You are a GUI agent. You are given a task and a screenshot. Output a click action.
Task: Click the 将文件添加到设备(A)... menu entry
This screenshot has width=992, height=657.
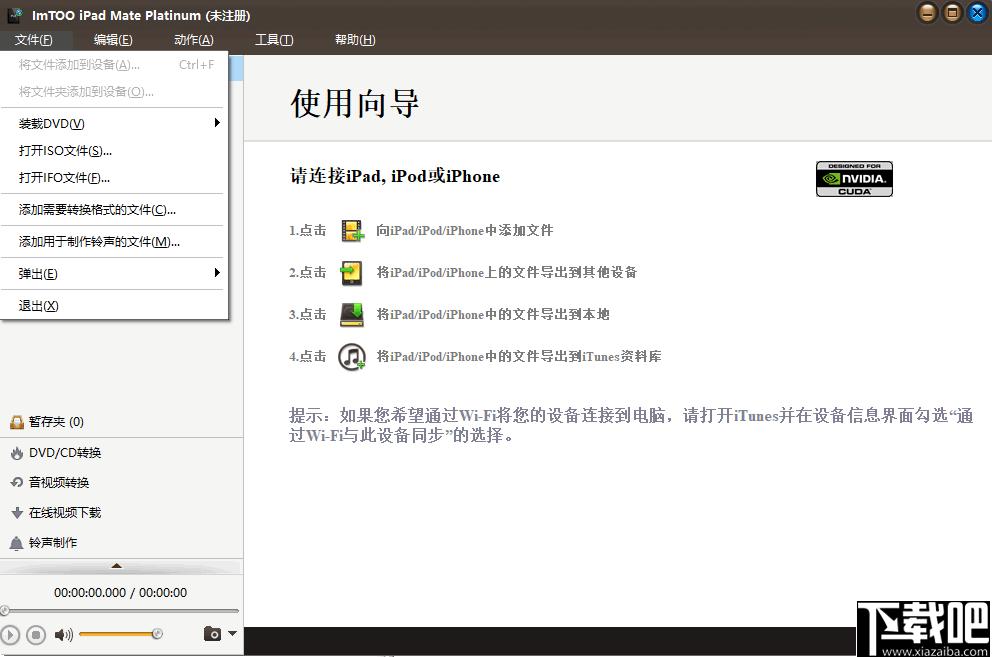tap(114, 65)
